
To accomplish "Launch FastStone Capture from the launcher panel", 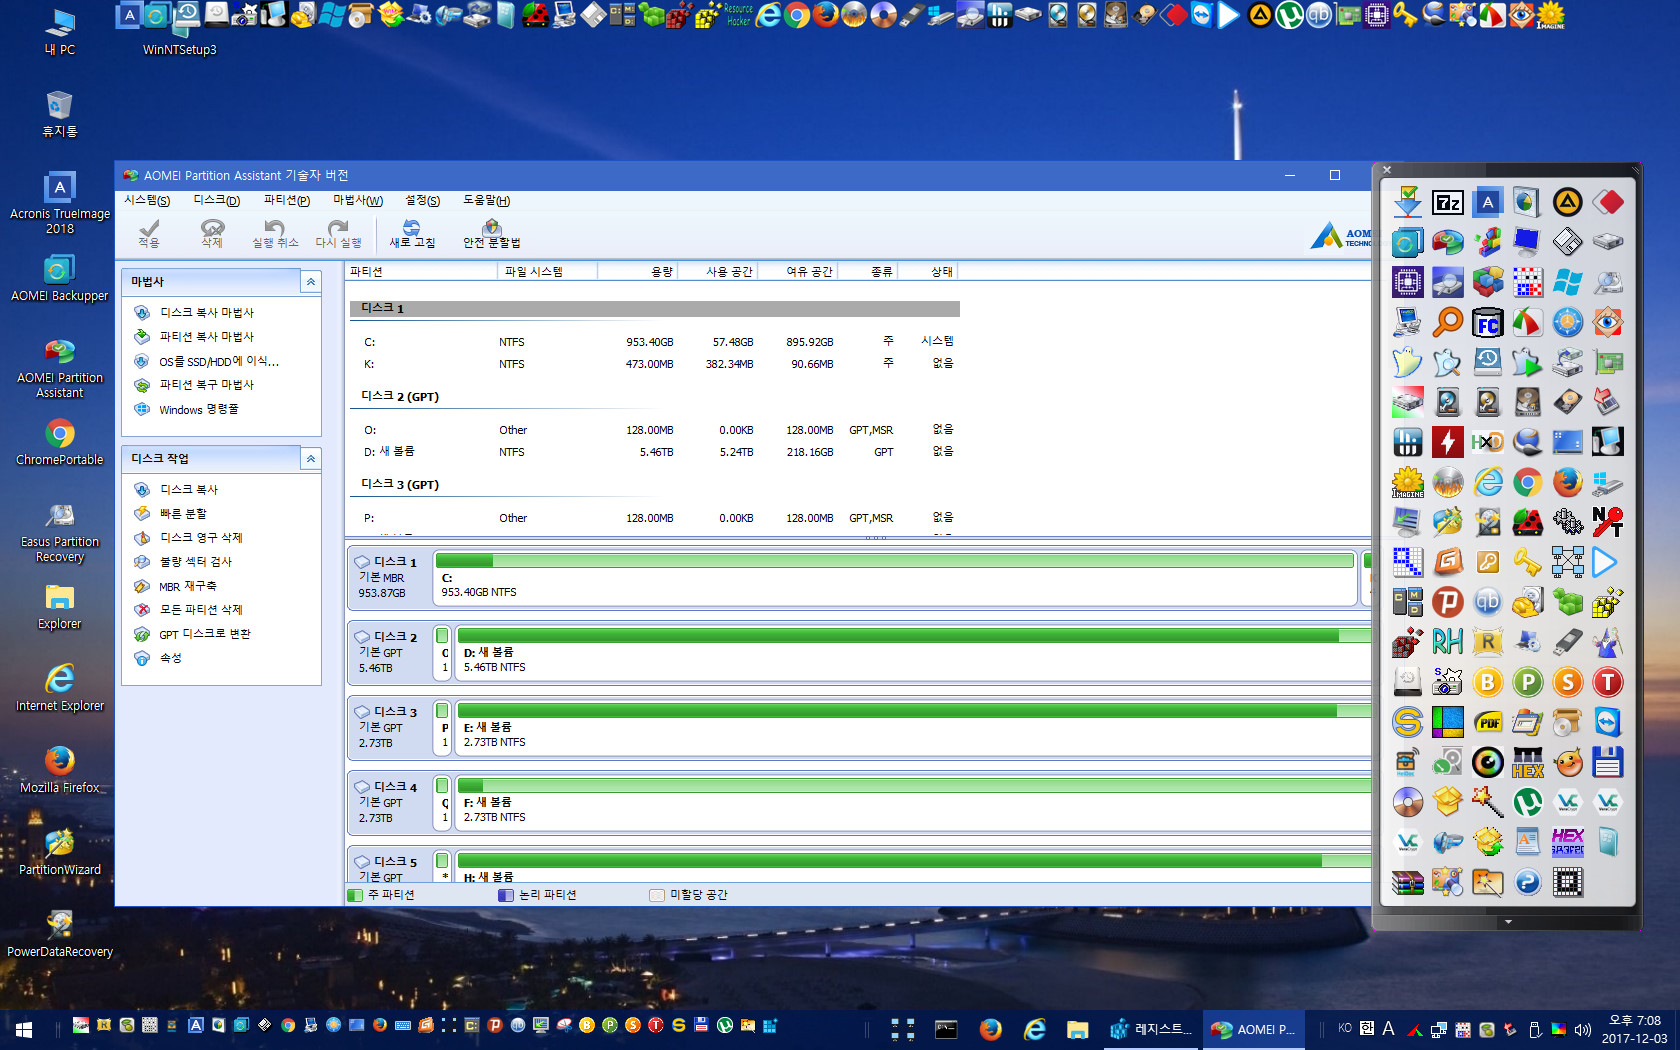I will pos(1527,323).
